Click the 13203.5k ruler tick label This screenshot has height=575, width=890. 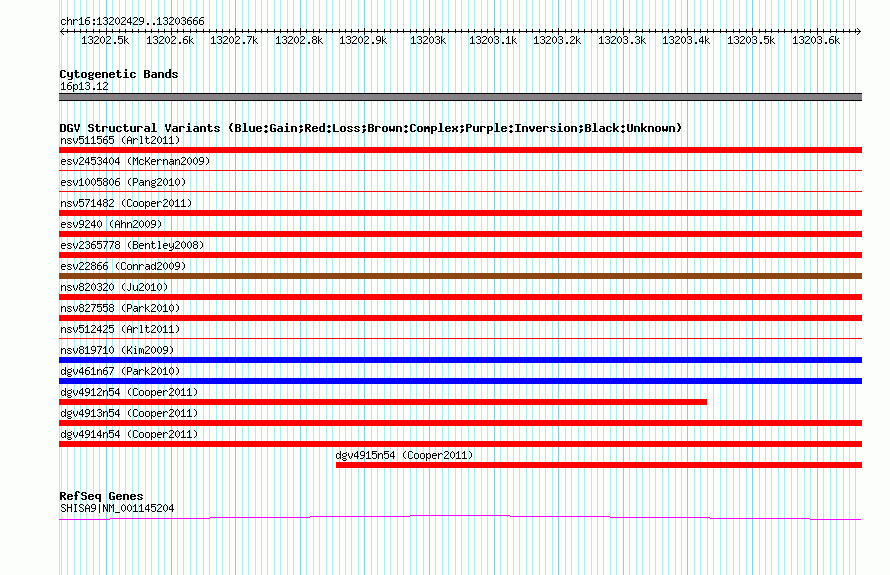751,40
